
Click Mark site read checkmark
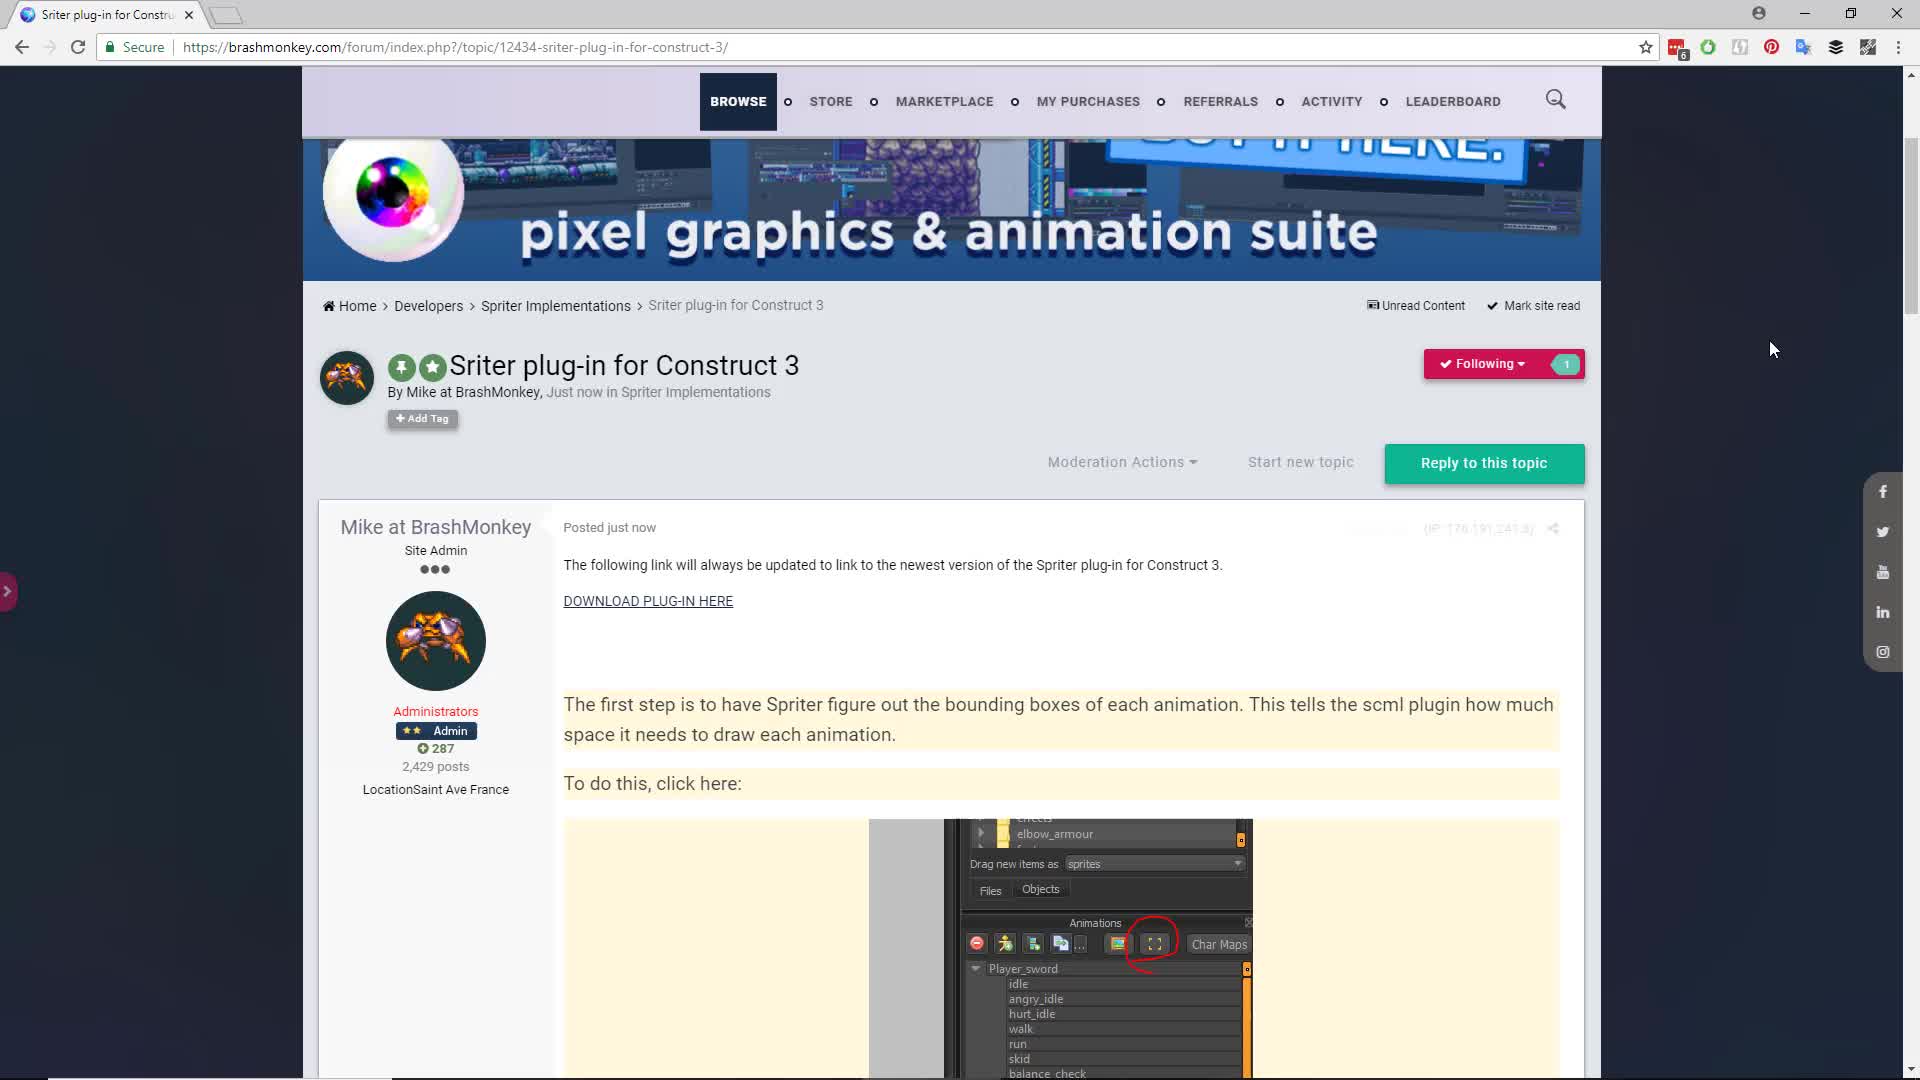[x=1492, y=306]
